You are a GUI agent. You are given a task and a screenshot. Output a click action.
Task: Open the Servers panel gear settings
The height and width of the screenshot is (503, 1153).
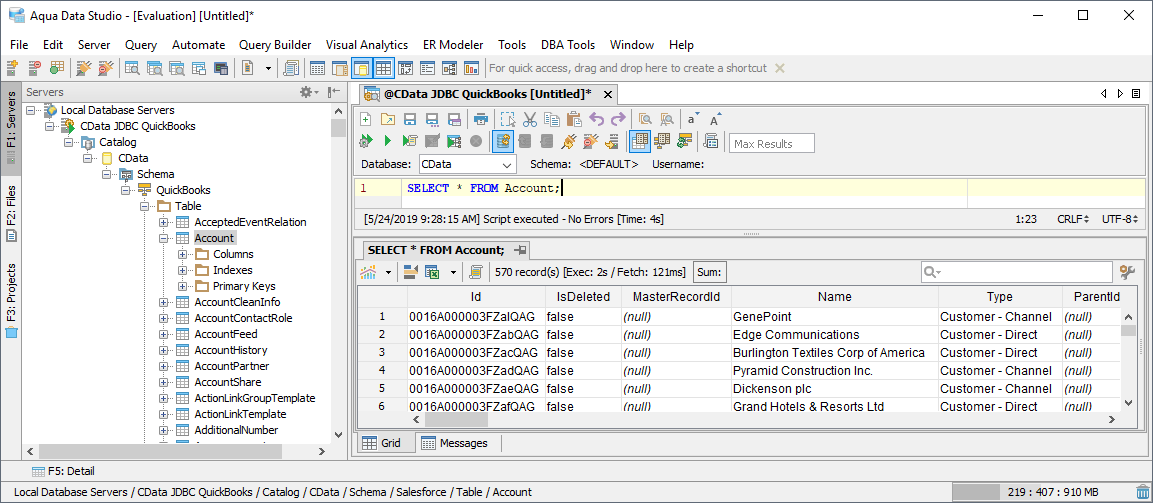point(308,92)
